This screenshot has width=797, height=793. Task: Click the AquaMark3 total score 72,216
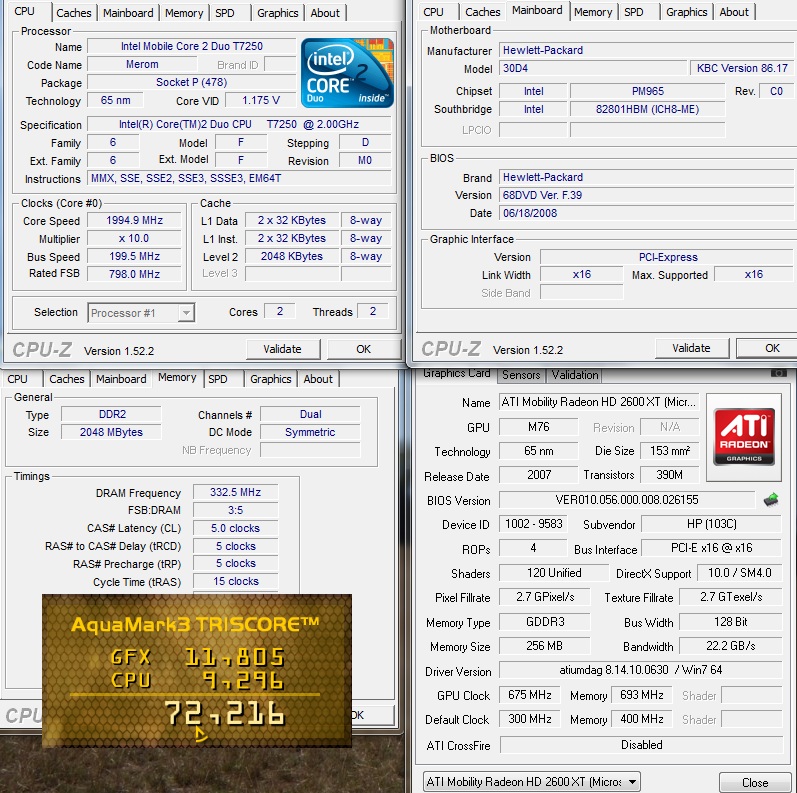click(224, 714)
